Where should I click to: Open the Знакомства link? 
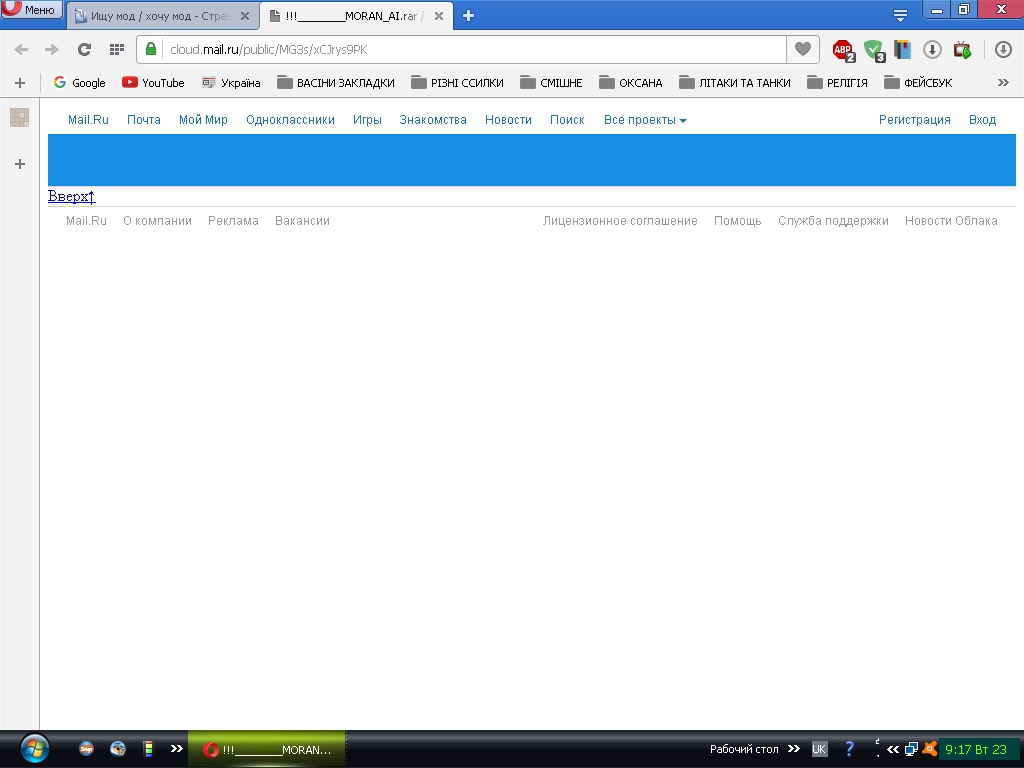pos(433,120)
